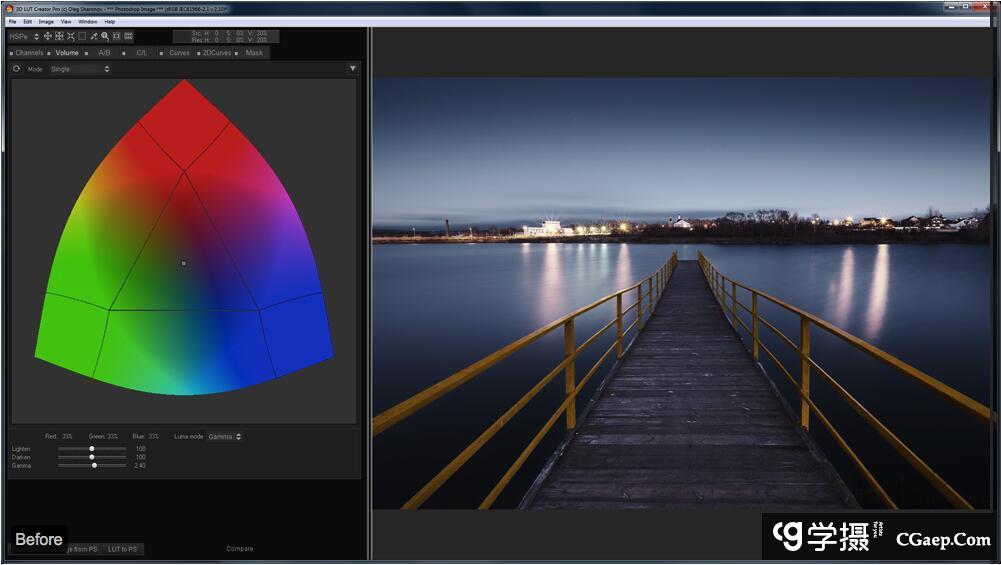Image resolution: width=1001 pixels, height=565 pixels.
Task: Toggle the small square before Mask
Action: tap(236, 53)
